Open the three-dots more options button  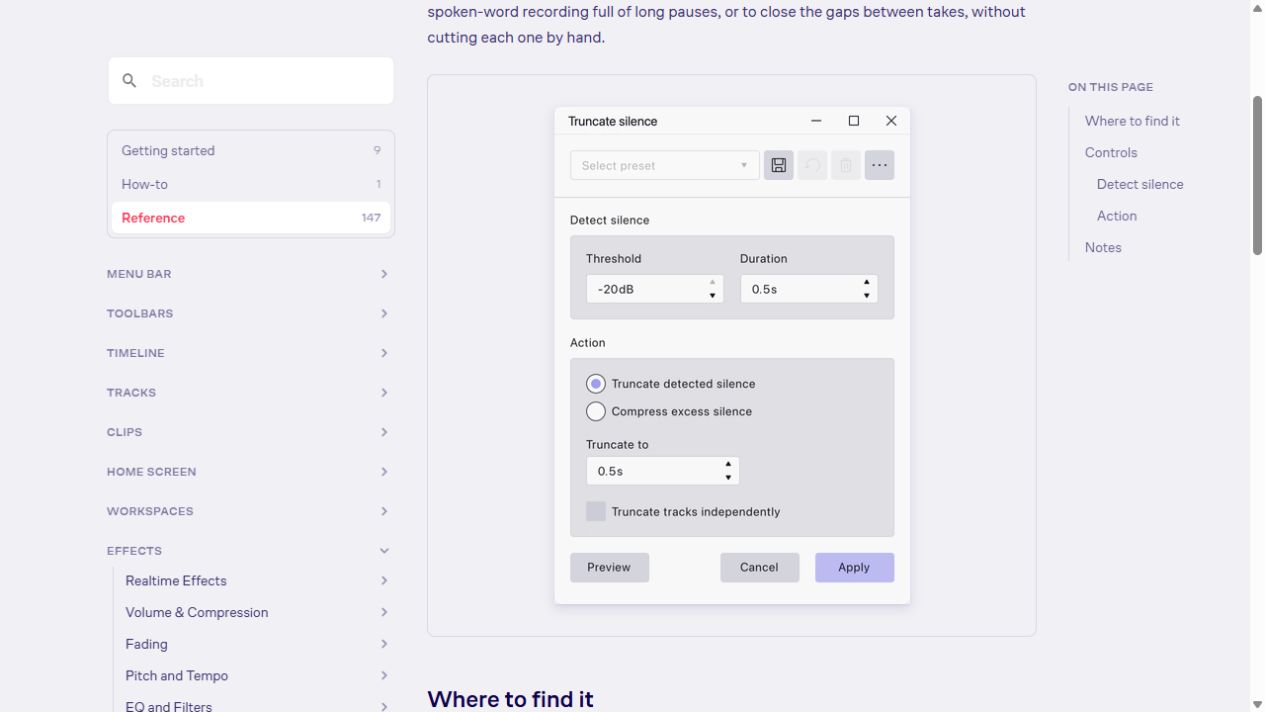[879, 165]
